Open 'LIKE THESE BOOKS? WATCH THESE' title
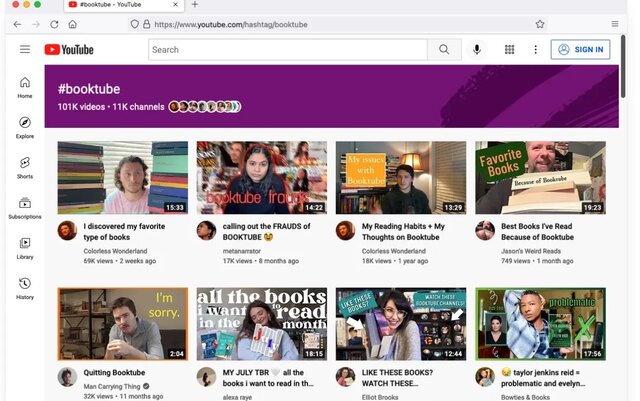 tap(398, 378)
